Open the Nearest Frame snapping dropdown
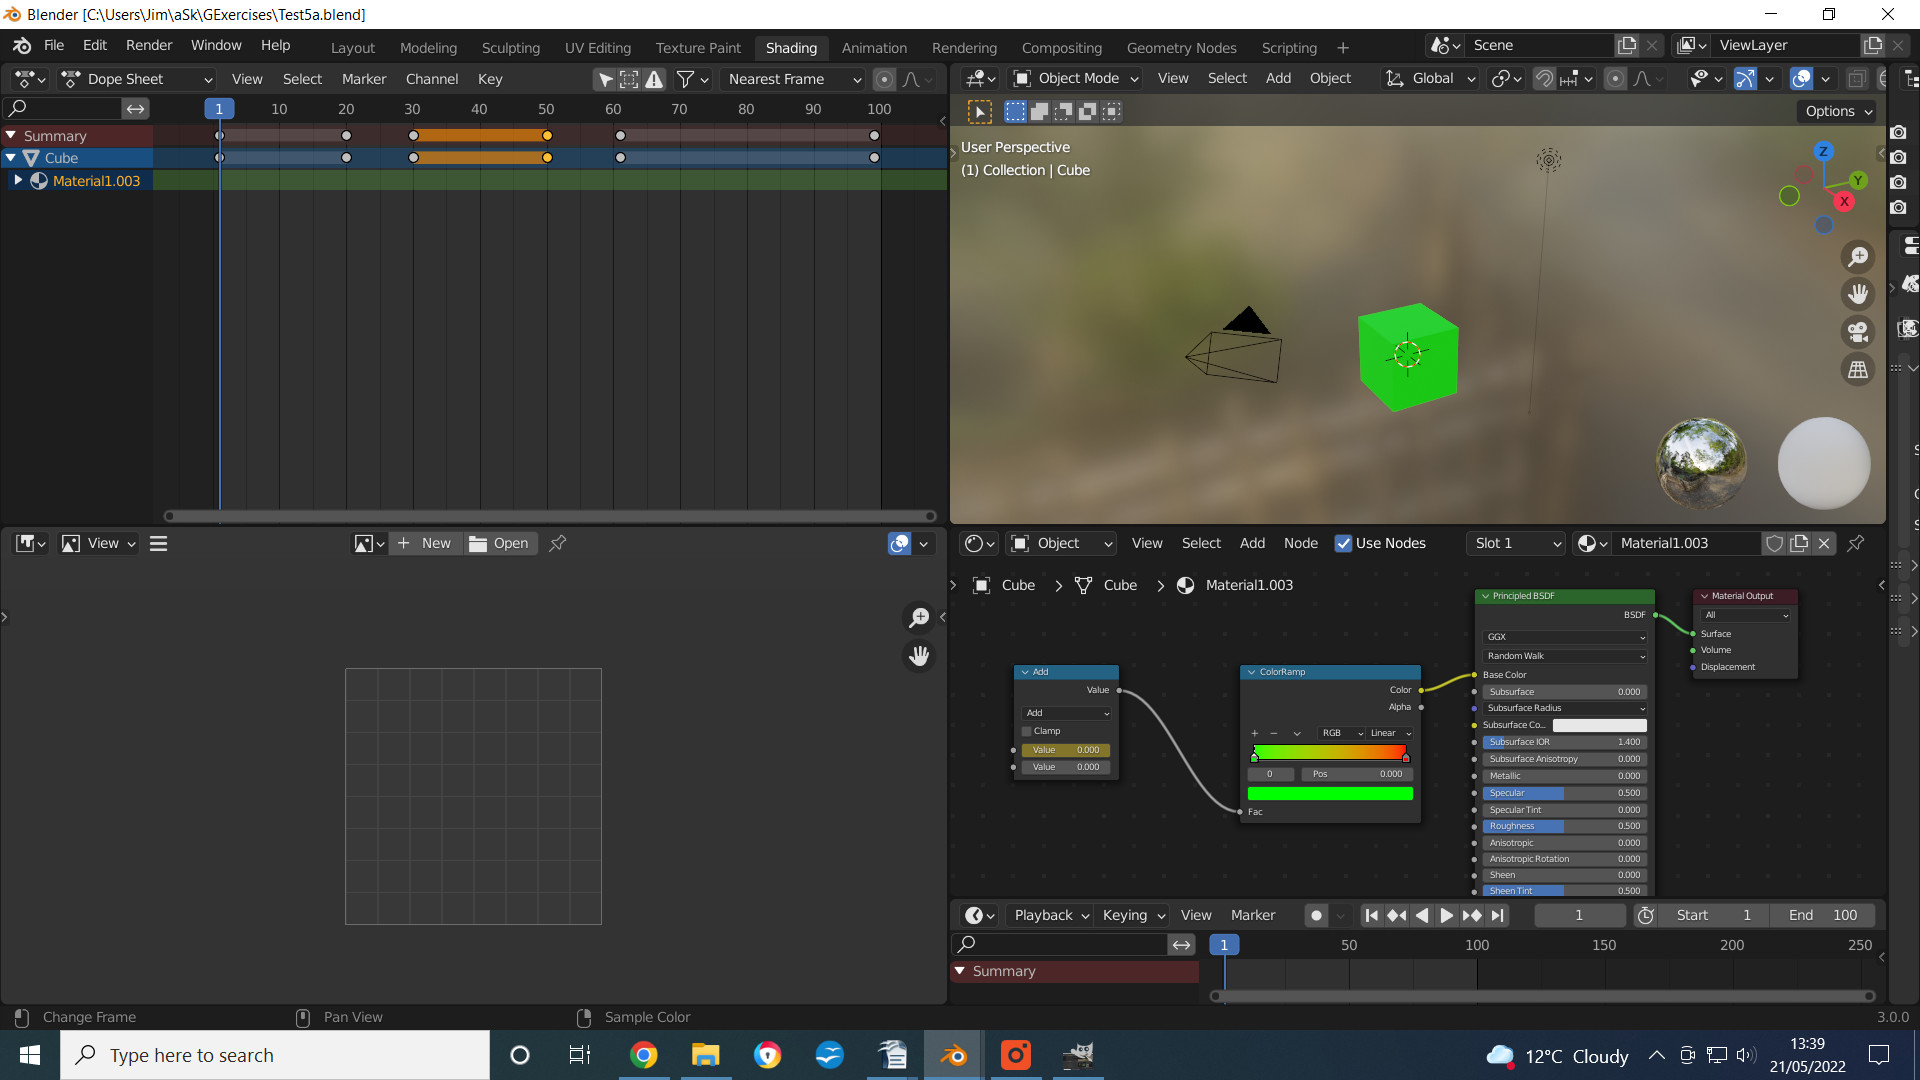 click(x=793, y=79)
